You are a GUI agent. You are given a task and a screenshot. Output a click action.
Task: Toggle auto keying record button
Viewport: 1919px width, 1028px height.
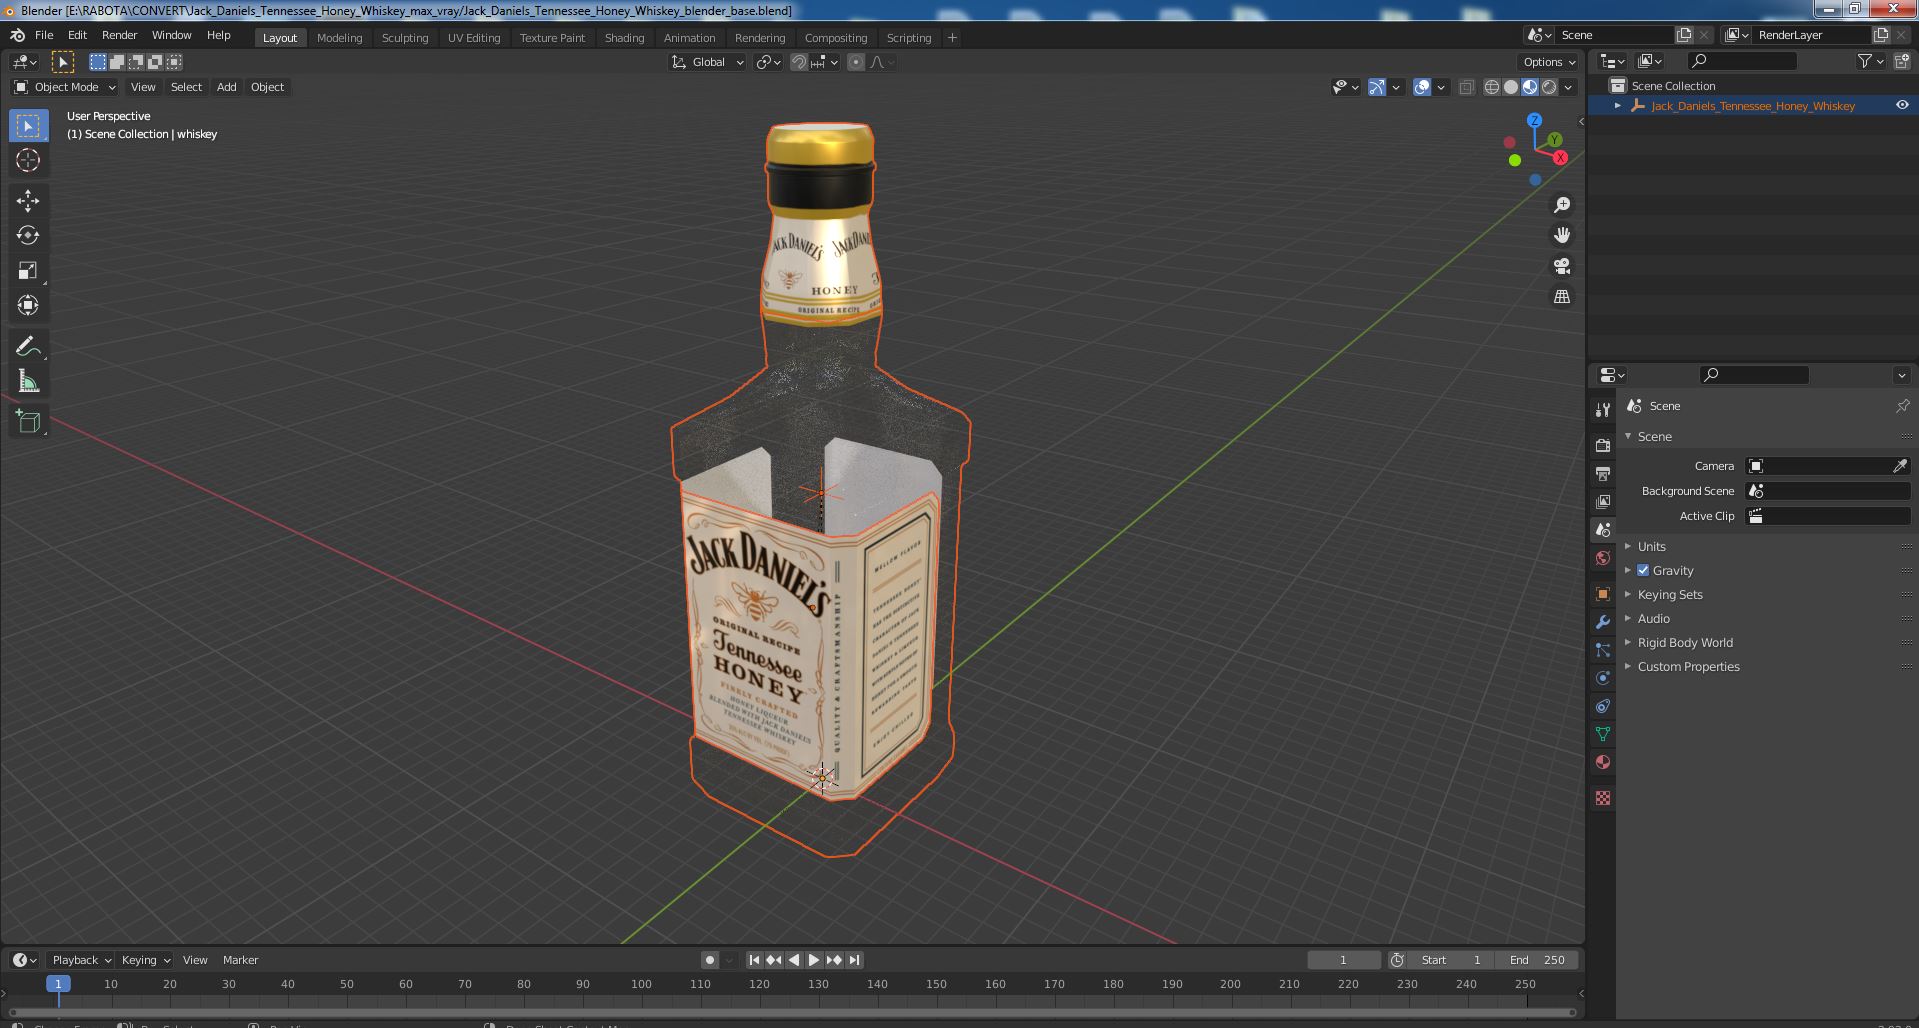pyautogui.click(x=710, y=960)
